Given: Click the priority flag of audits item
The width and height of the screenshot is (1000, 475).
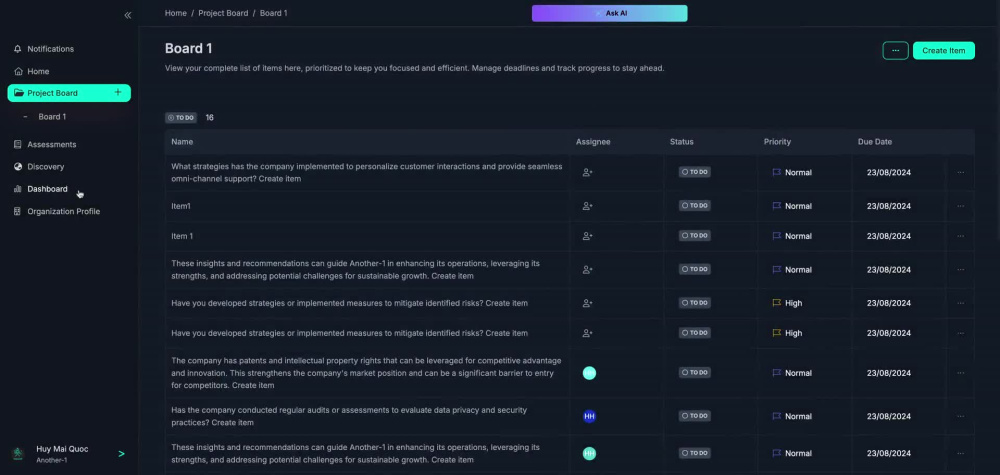Looking at the screenshot, I should coord(777,416).
